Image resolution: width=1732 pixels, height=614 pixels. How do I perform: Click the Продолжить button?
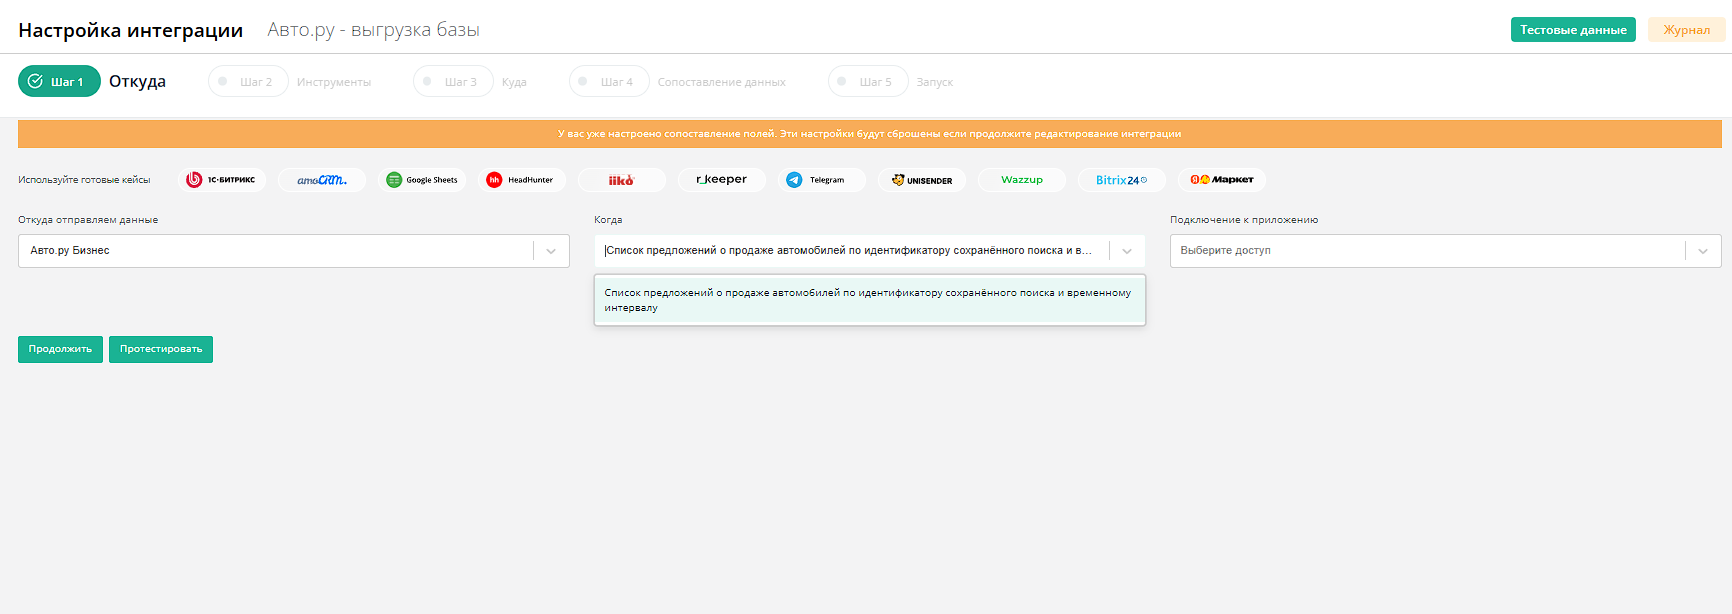60,349
